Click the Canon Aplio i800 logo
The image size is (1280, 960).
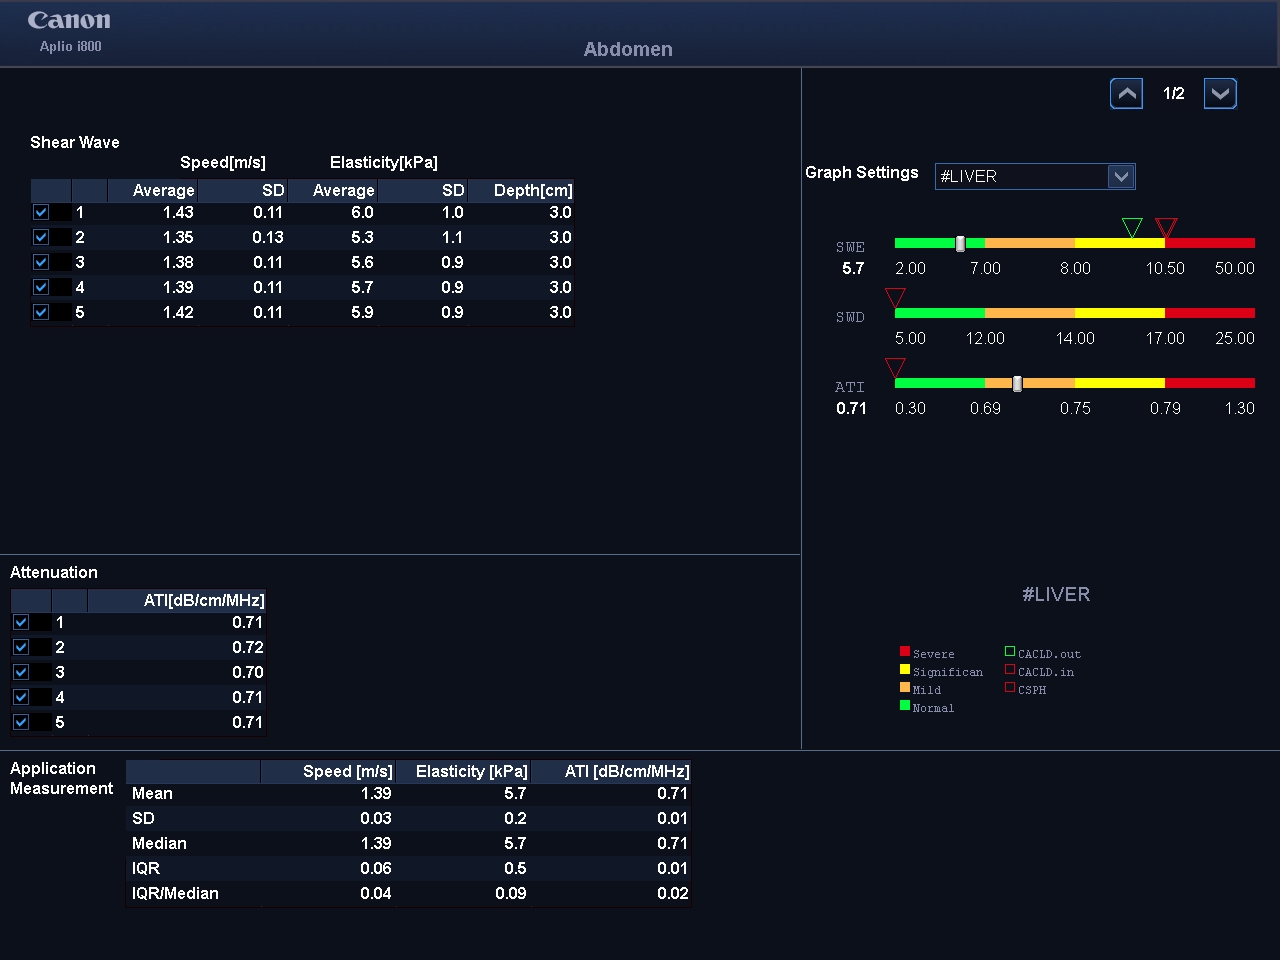click(x=69, y=31)
